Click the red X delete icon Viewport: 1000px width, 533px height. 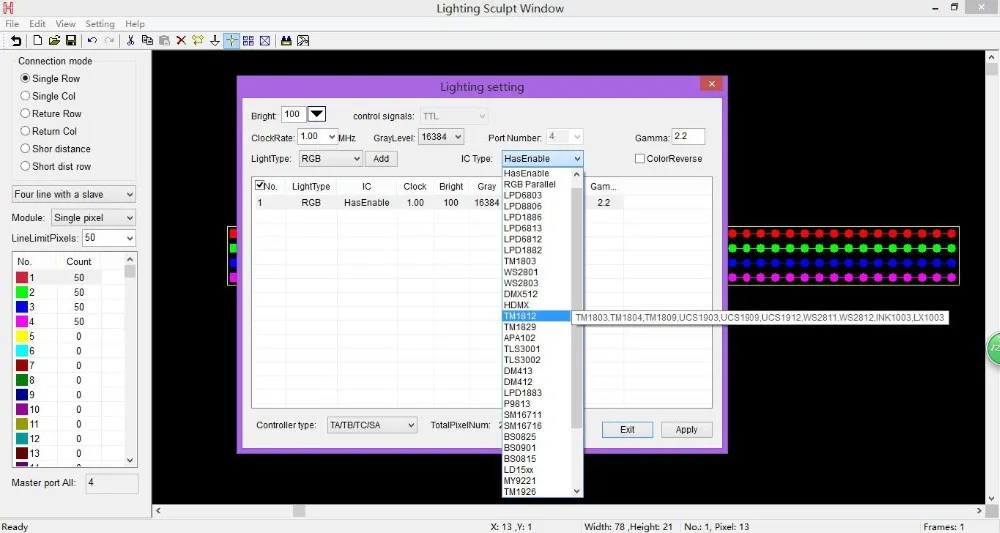click(x=181, y=41)
